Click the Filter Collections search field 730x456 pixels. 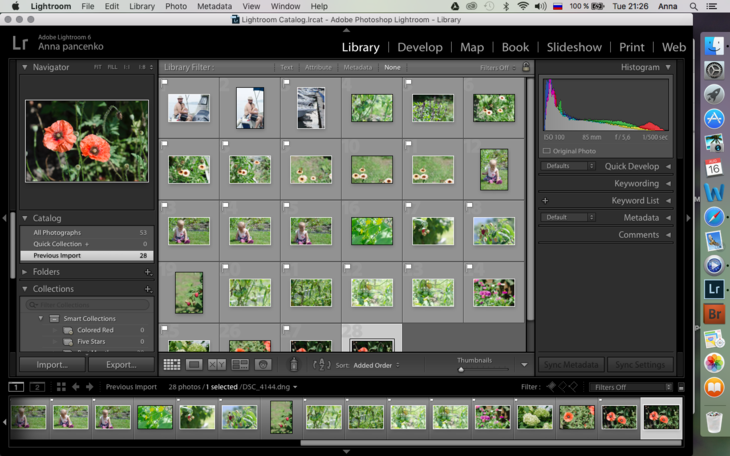[x=88, y=305]
